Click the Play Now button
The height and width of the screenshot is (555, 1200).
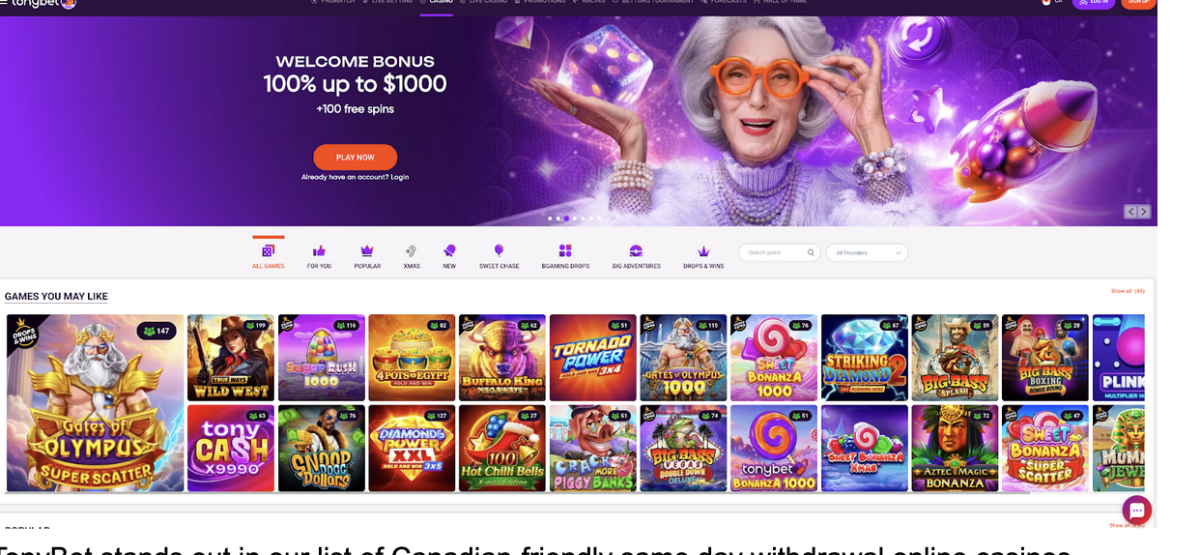(x=355, y=157)
